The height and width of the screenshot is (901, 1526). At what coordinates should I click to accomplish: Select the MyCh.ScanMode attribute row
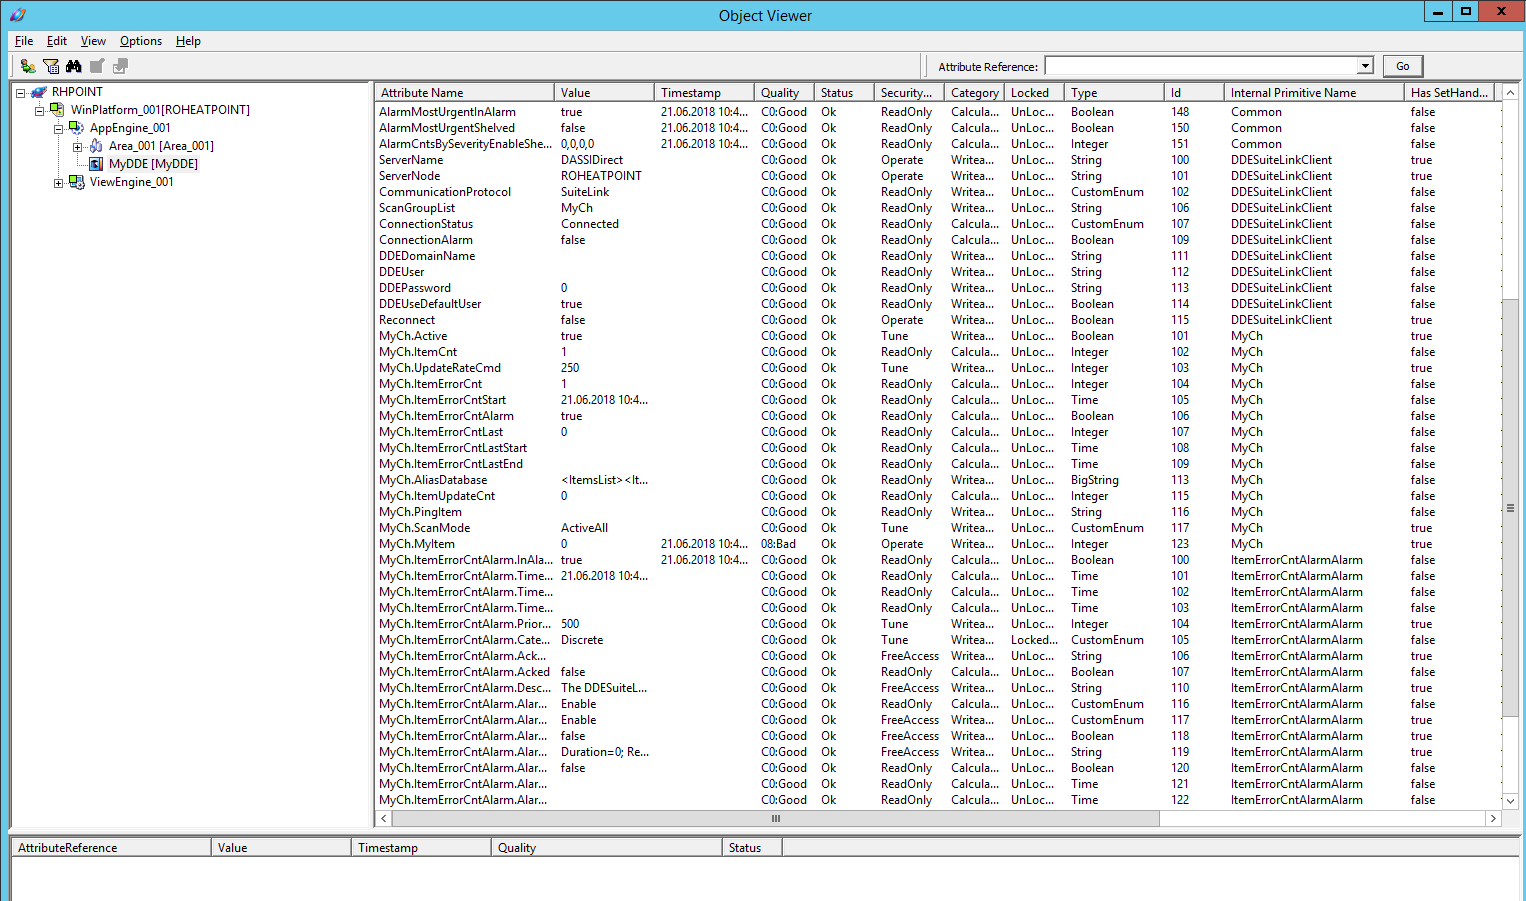click(424, 528)
